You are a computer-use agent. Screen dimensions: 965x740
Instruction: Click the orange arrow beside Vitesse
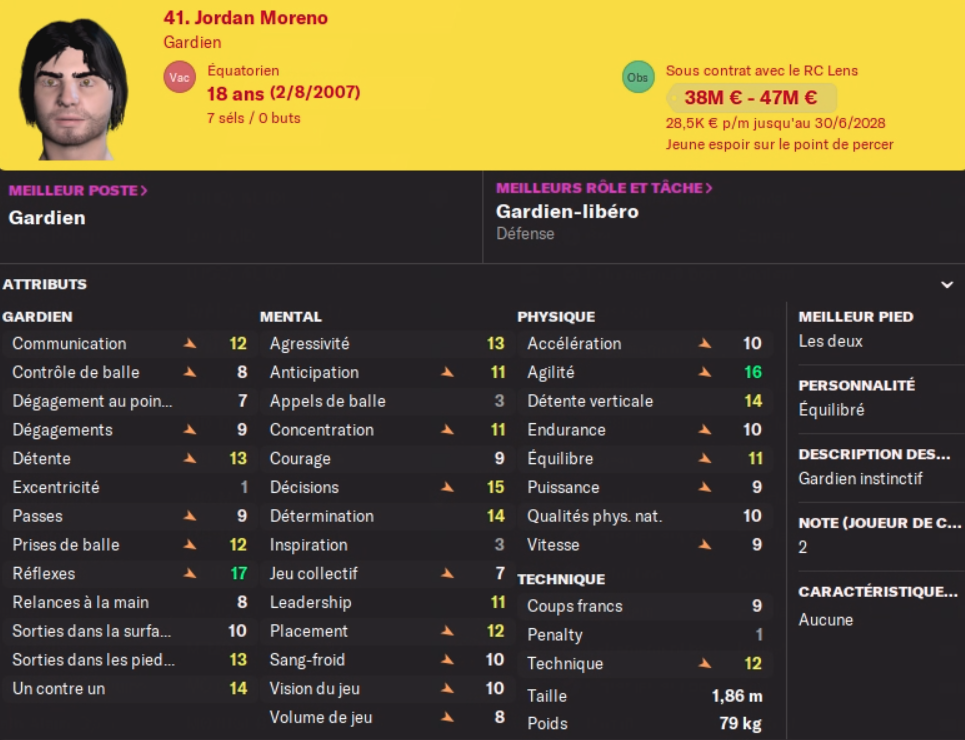coord(705,545)
